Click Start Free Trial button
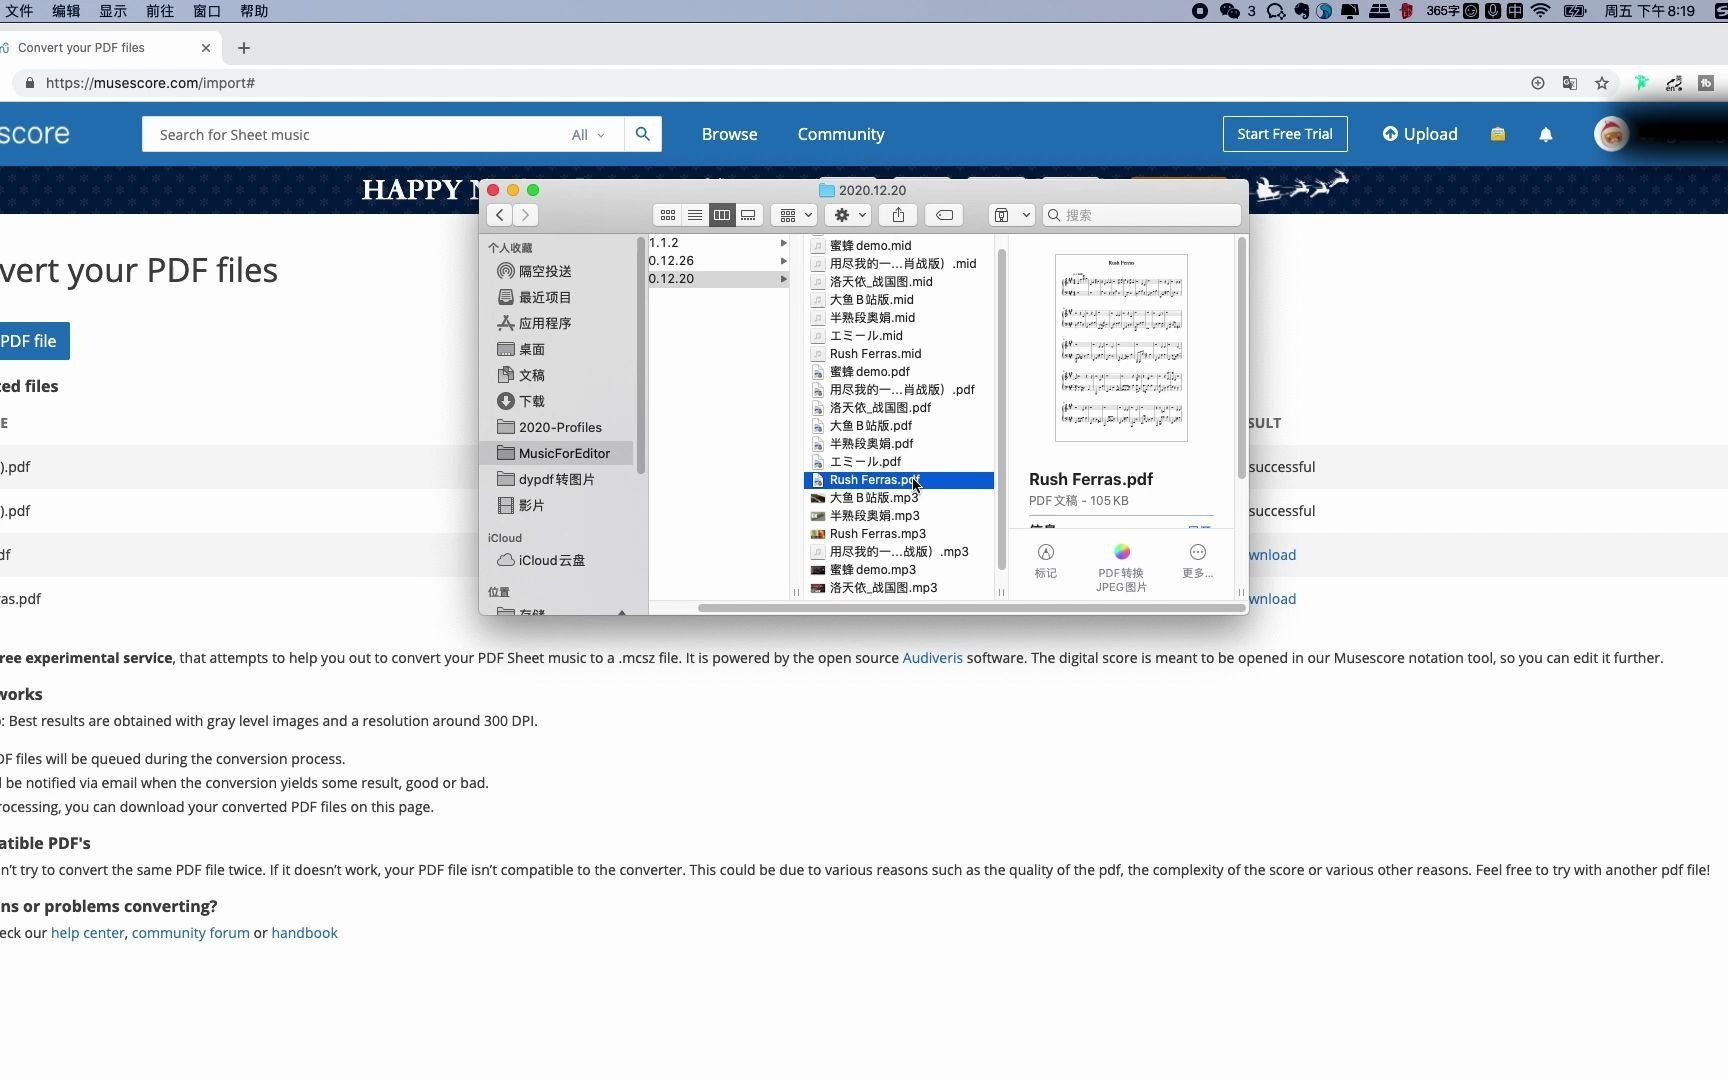 [1285, 134]
